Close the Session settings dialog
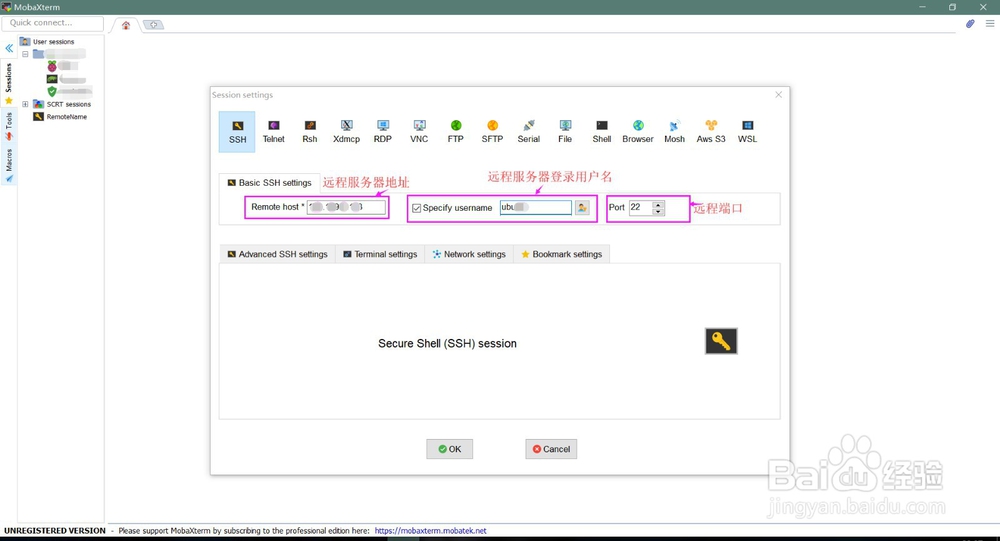Screen dimensions: 1000x541 point(779,94)
